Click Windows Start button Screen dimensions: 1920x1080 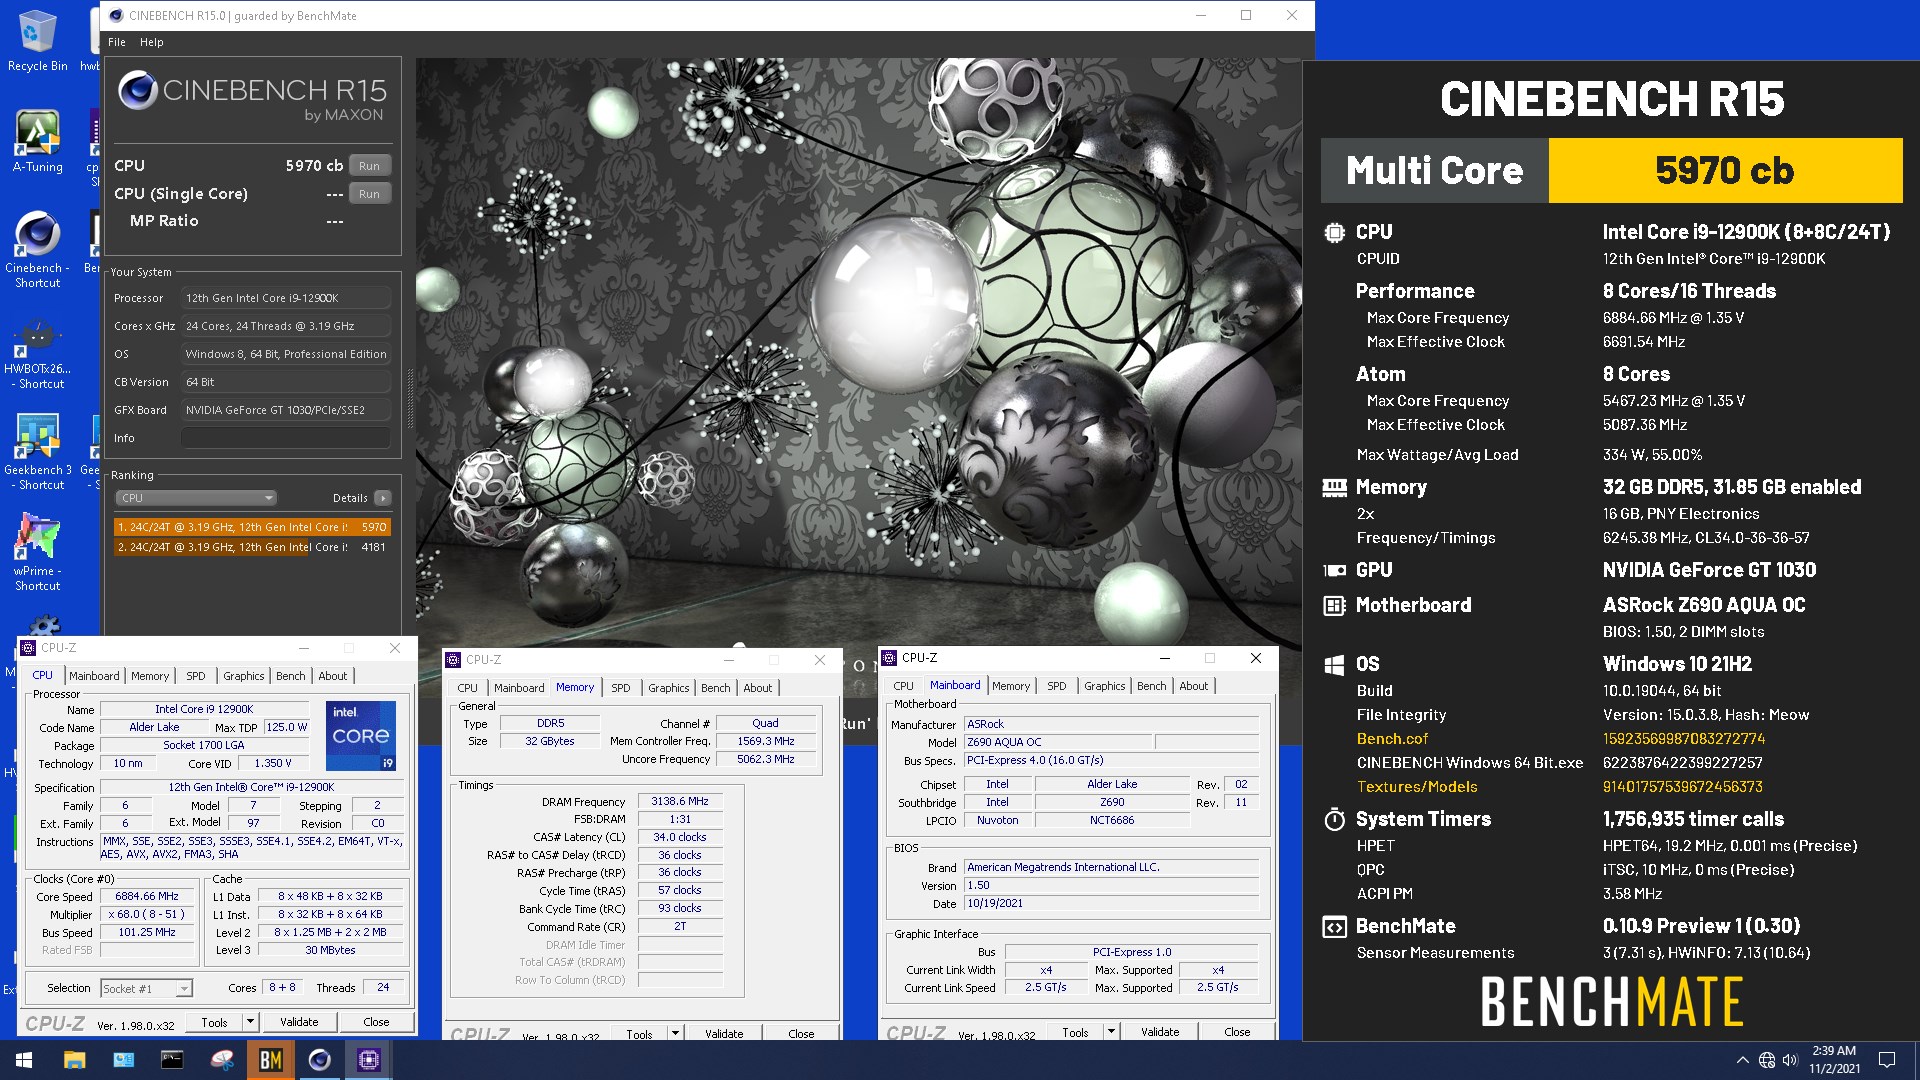tap(24, 1060)
